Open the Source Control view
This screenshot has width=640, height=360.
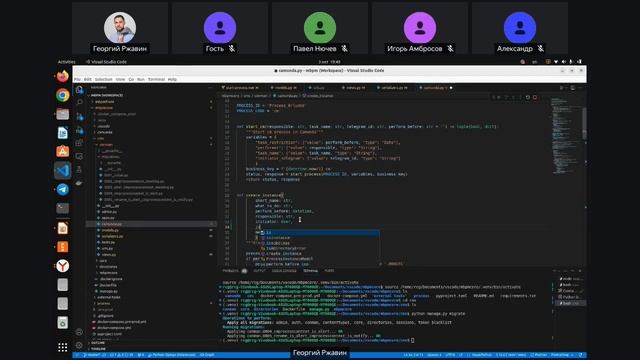pos(79,116)
